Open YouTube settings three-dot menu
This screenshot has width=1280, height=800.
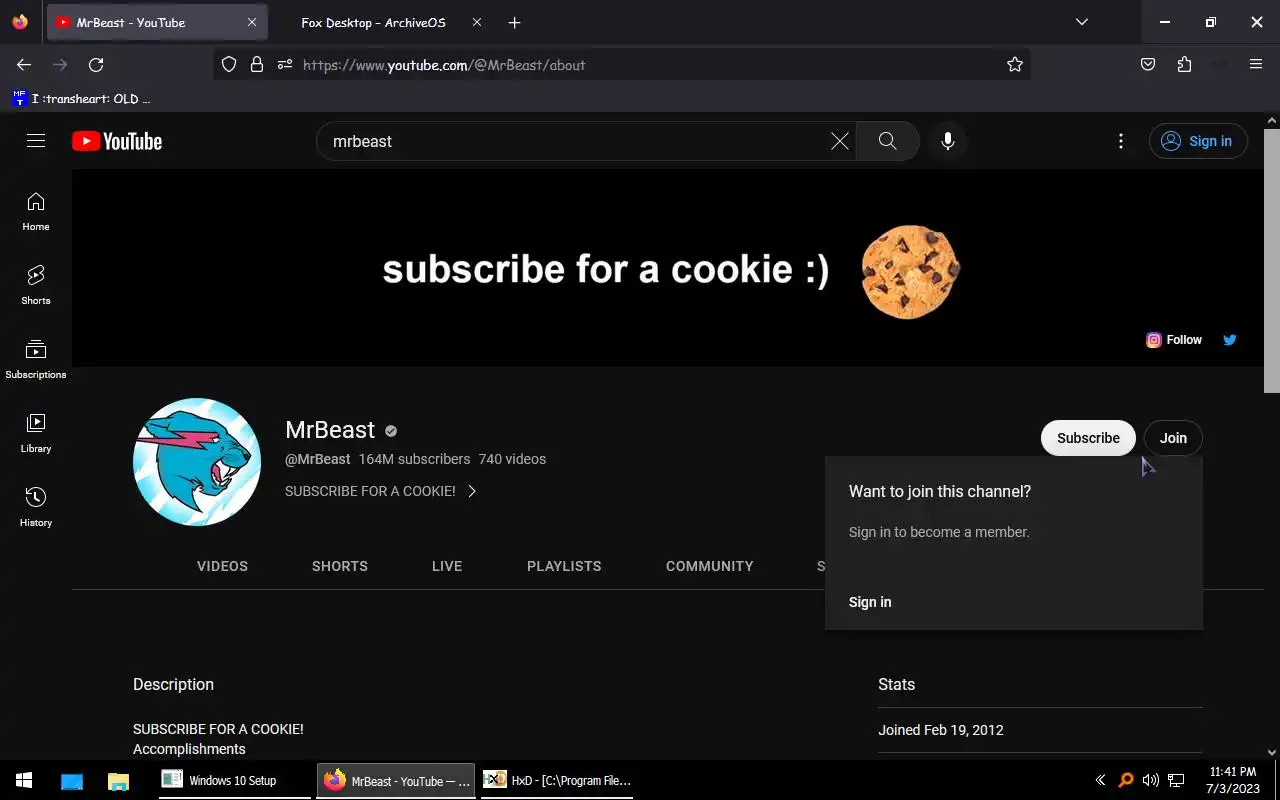(x=1121, y=141)
